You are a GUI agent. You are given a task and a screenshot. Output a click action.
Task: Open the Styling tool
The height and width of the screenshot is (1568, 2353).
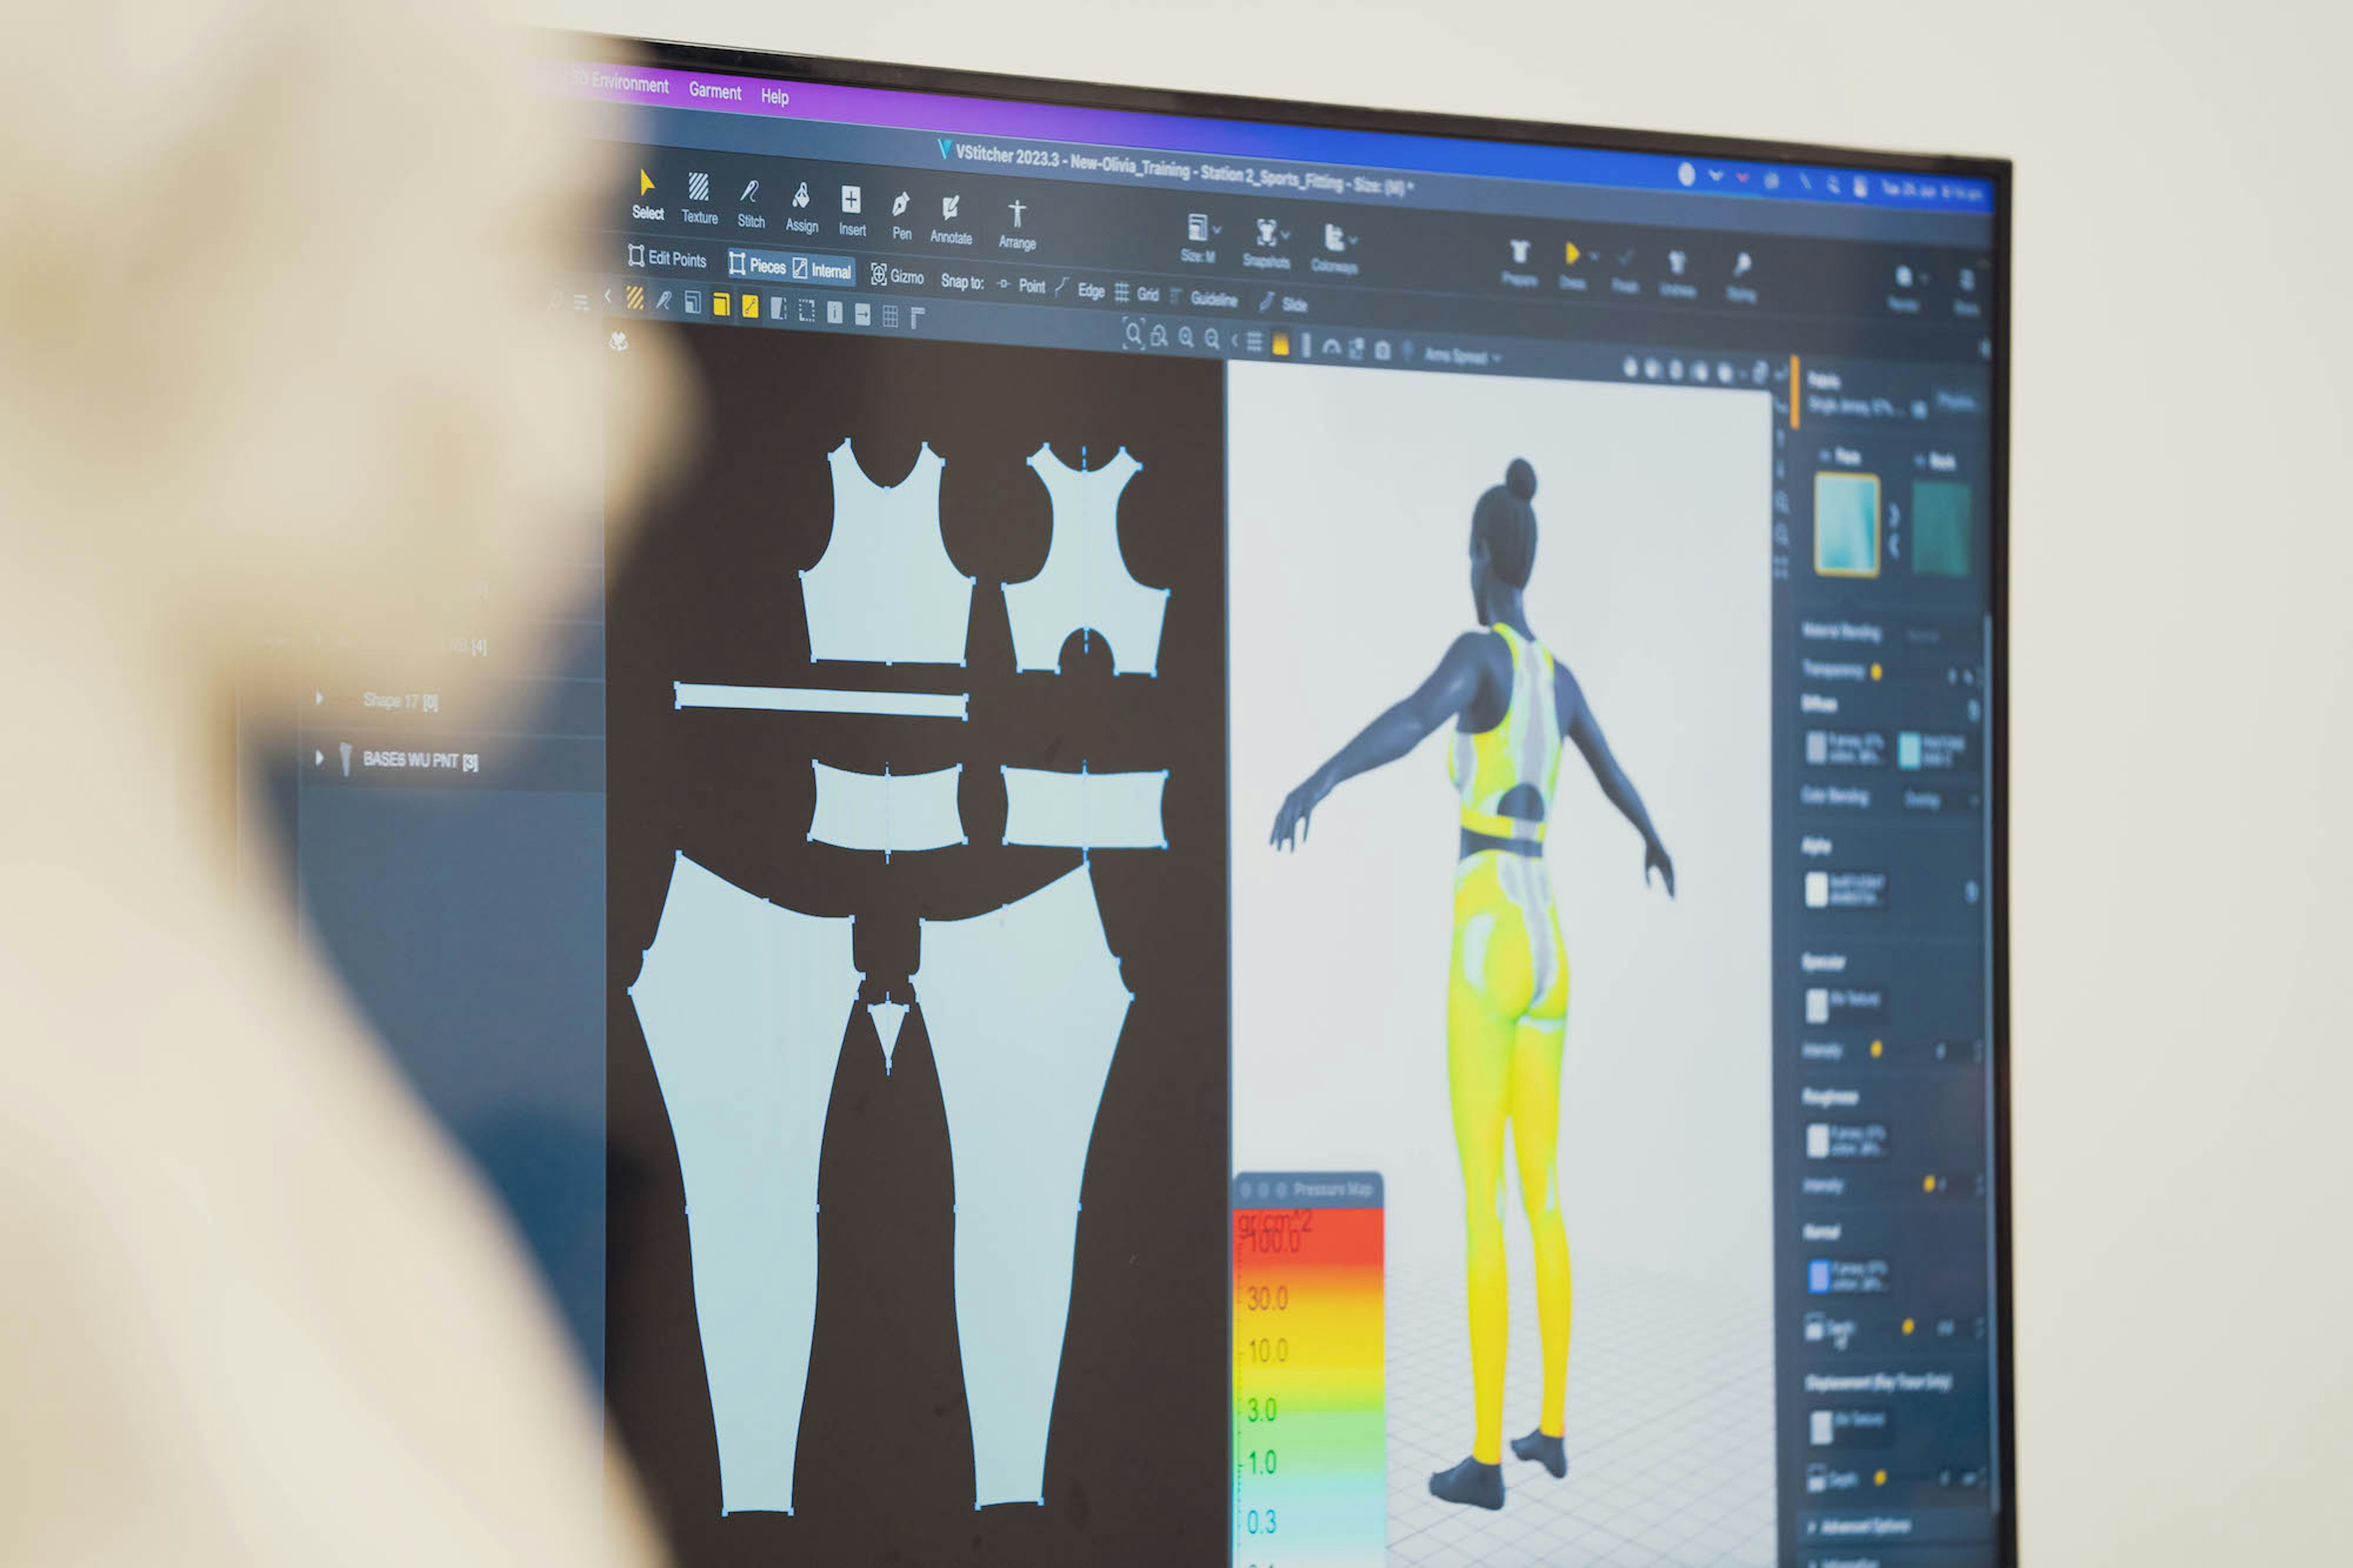tap(1741, 278)
